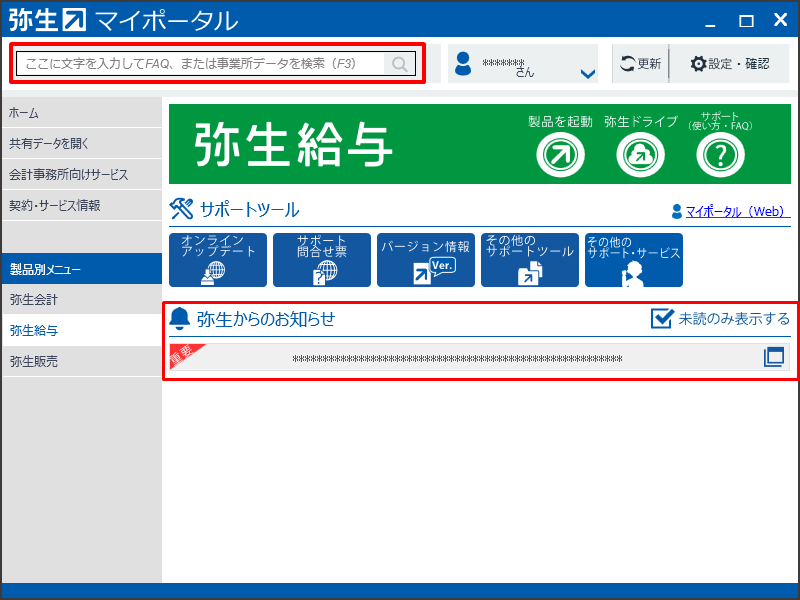Open the サポート FAQ question-mark icon
The image size is (800, 600).
tap(720, 155)
